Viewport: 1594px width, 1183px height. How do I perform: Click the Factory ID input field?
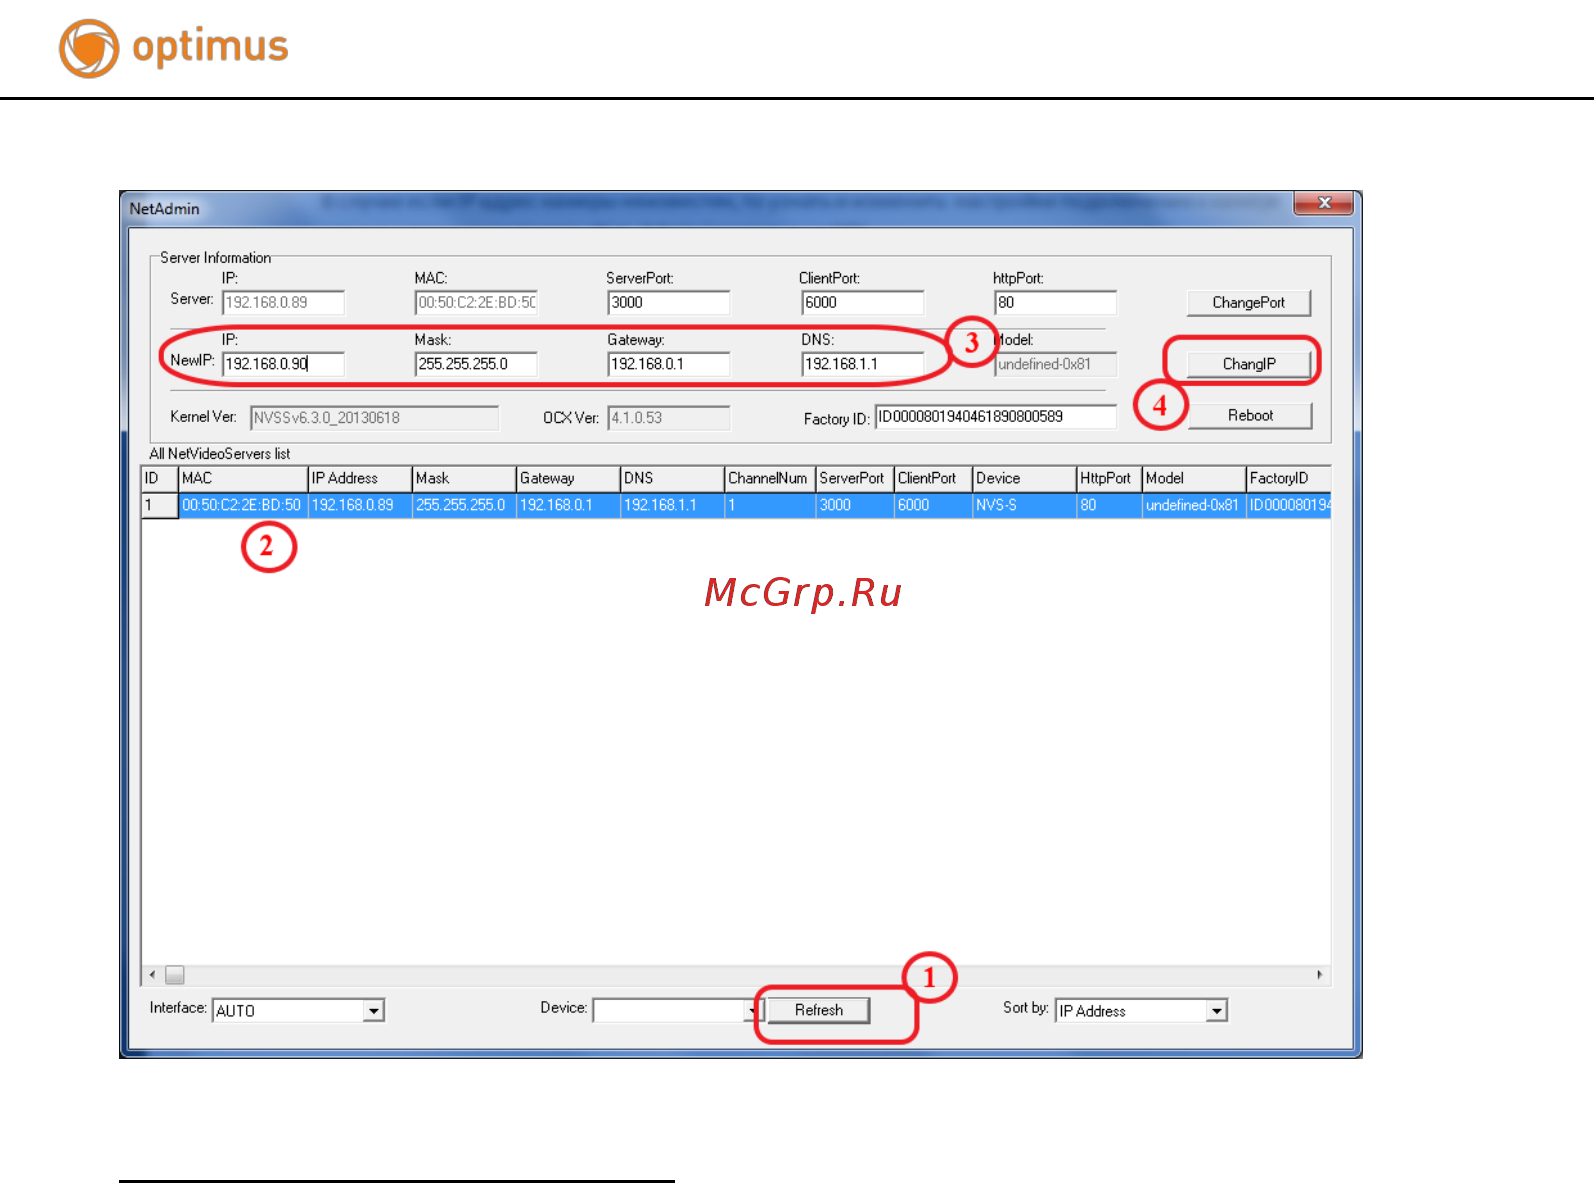click(x=996, y=417)
